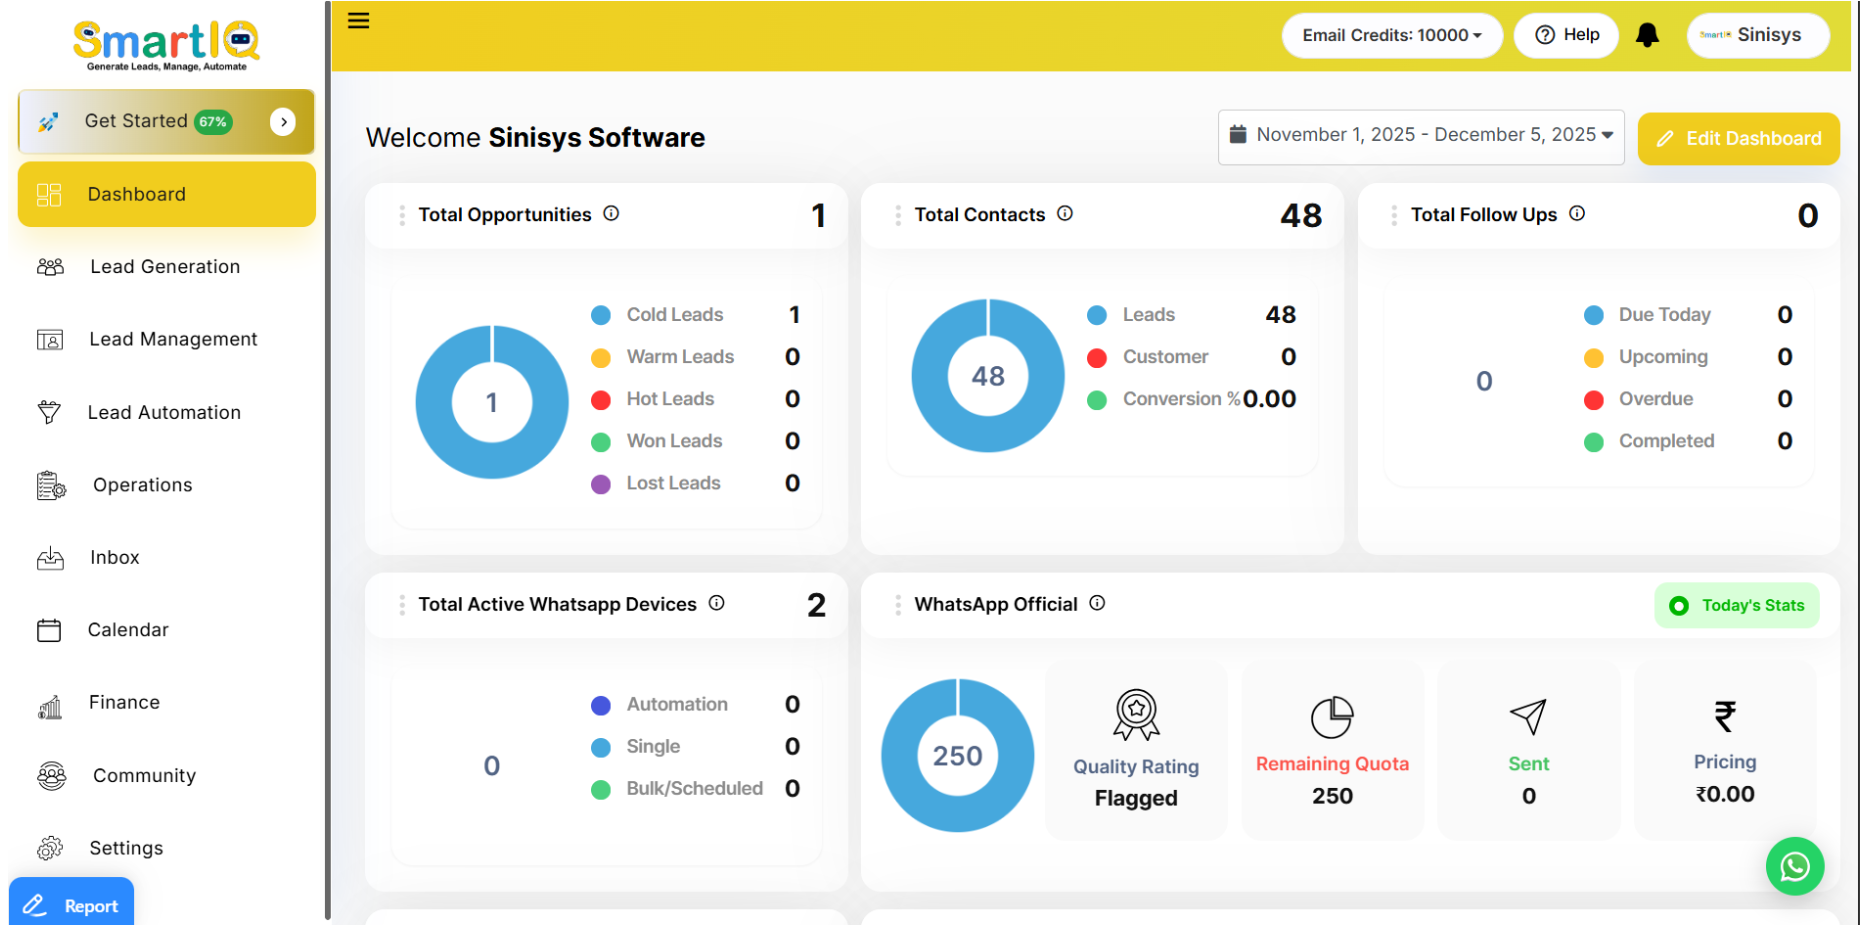Viewport: 1862px width, 925px height.
Task: Click the Remaining Quota pie icon
Action: coord(1332,717)
